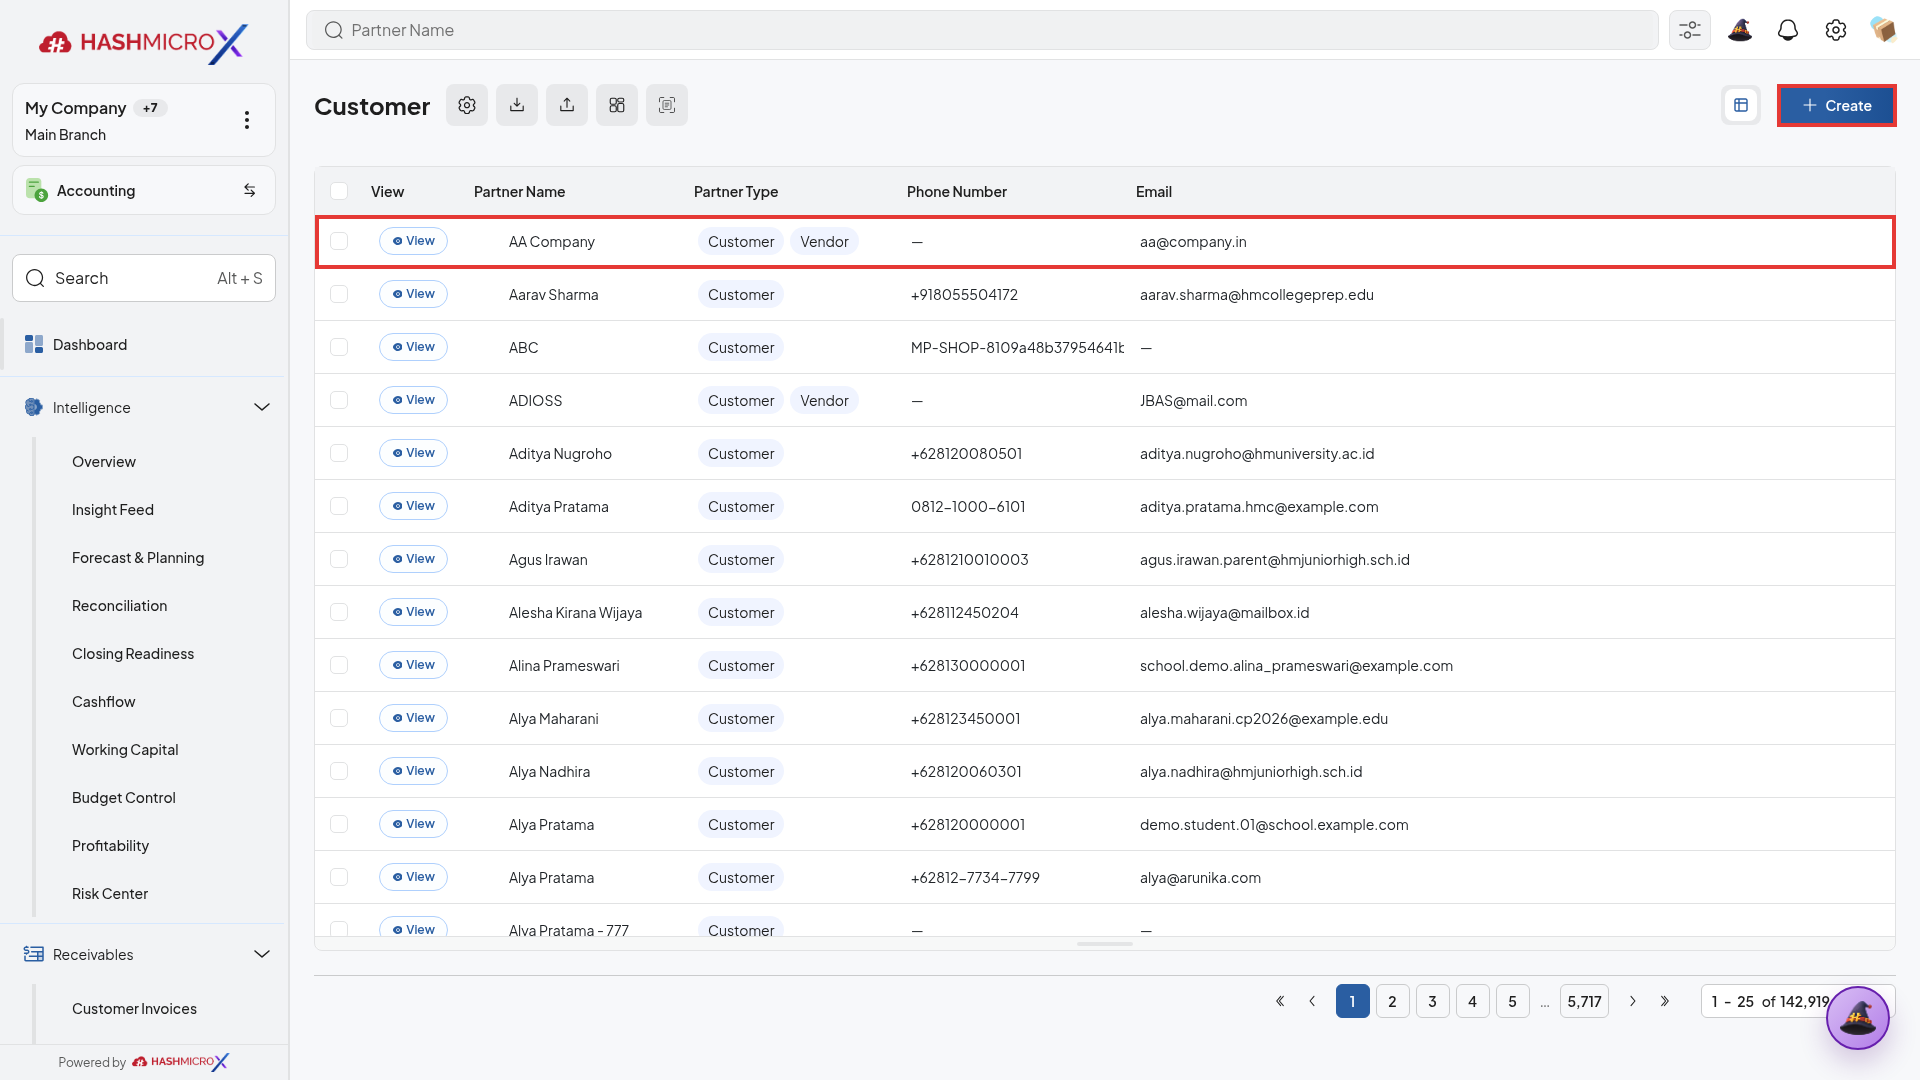Screen dimensions: 1920x1080
Task: Click View for Agus Irawan
Action: [x=413, y=559]
